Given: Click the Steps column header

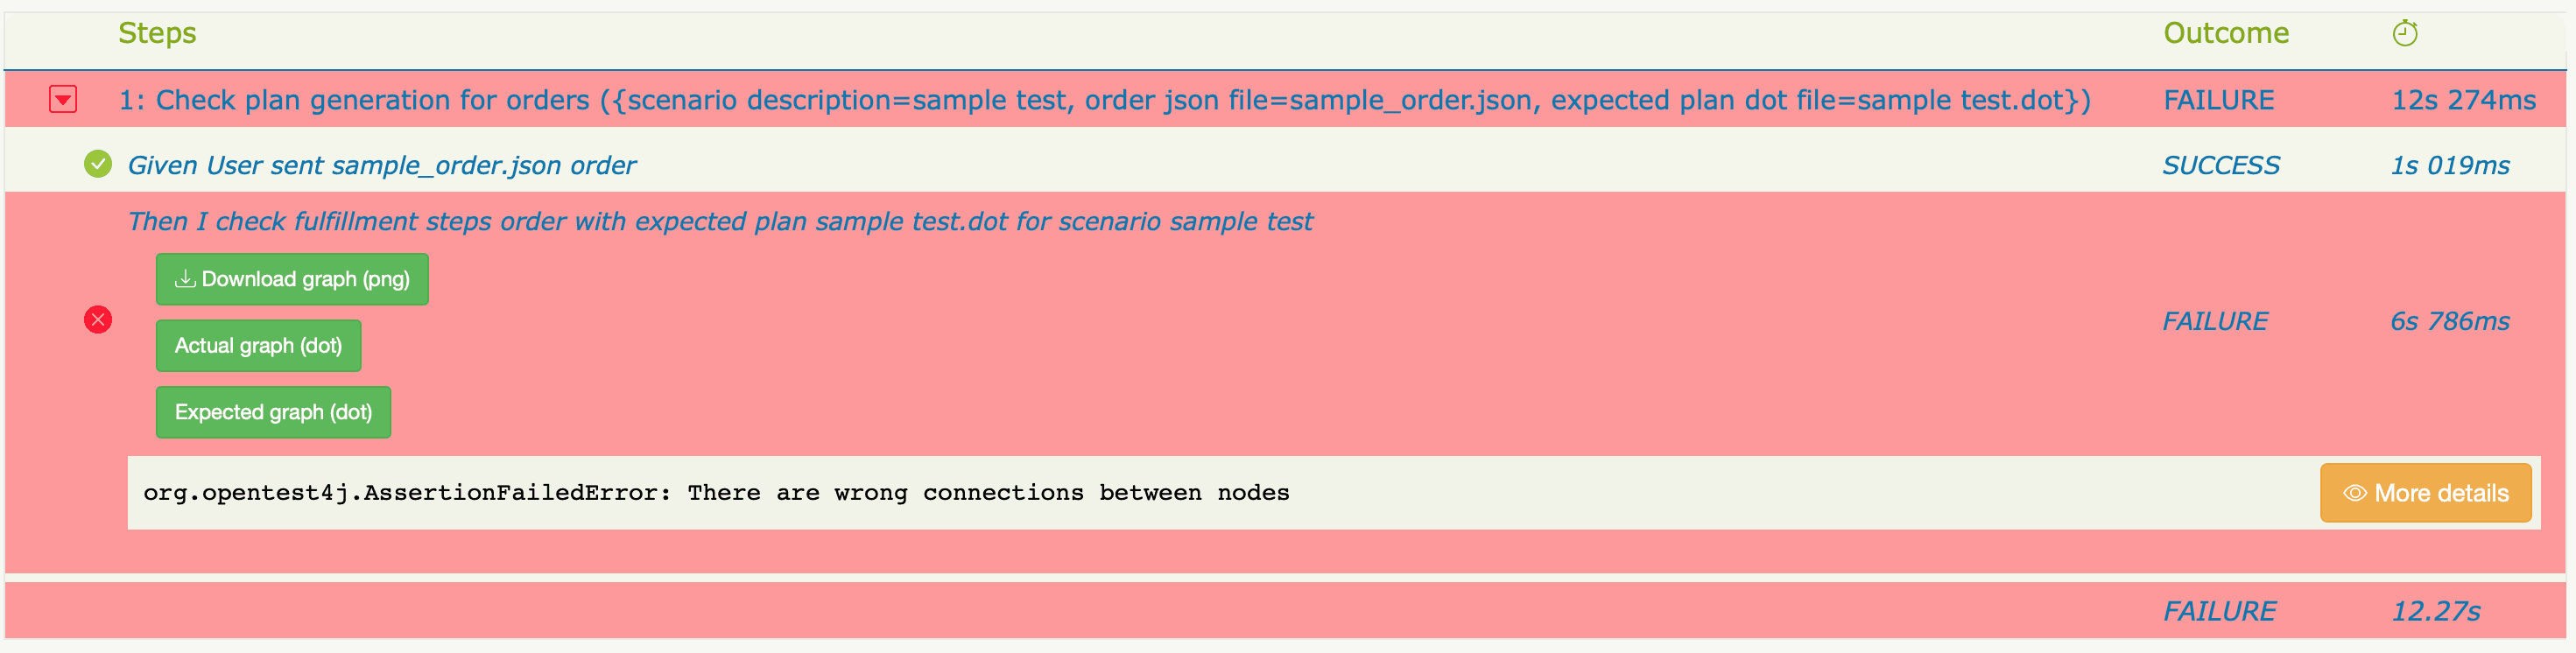Looking at the screenshot, I should click(157, 33).
